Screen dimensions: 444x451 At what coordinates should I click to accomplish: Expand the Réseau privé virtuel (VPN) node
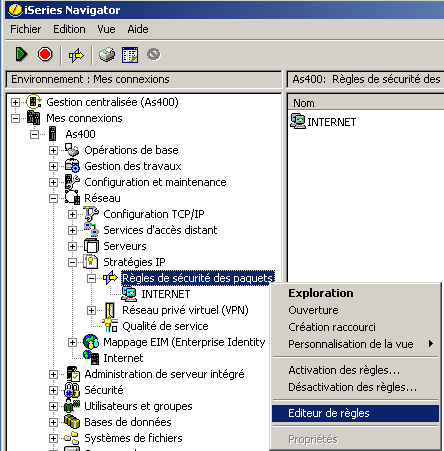click(x=91, y=310)
